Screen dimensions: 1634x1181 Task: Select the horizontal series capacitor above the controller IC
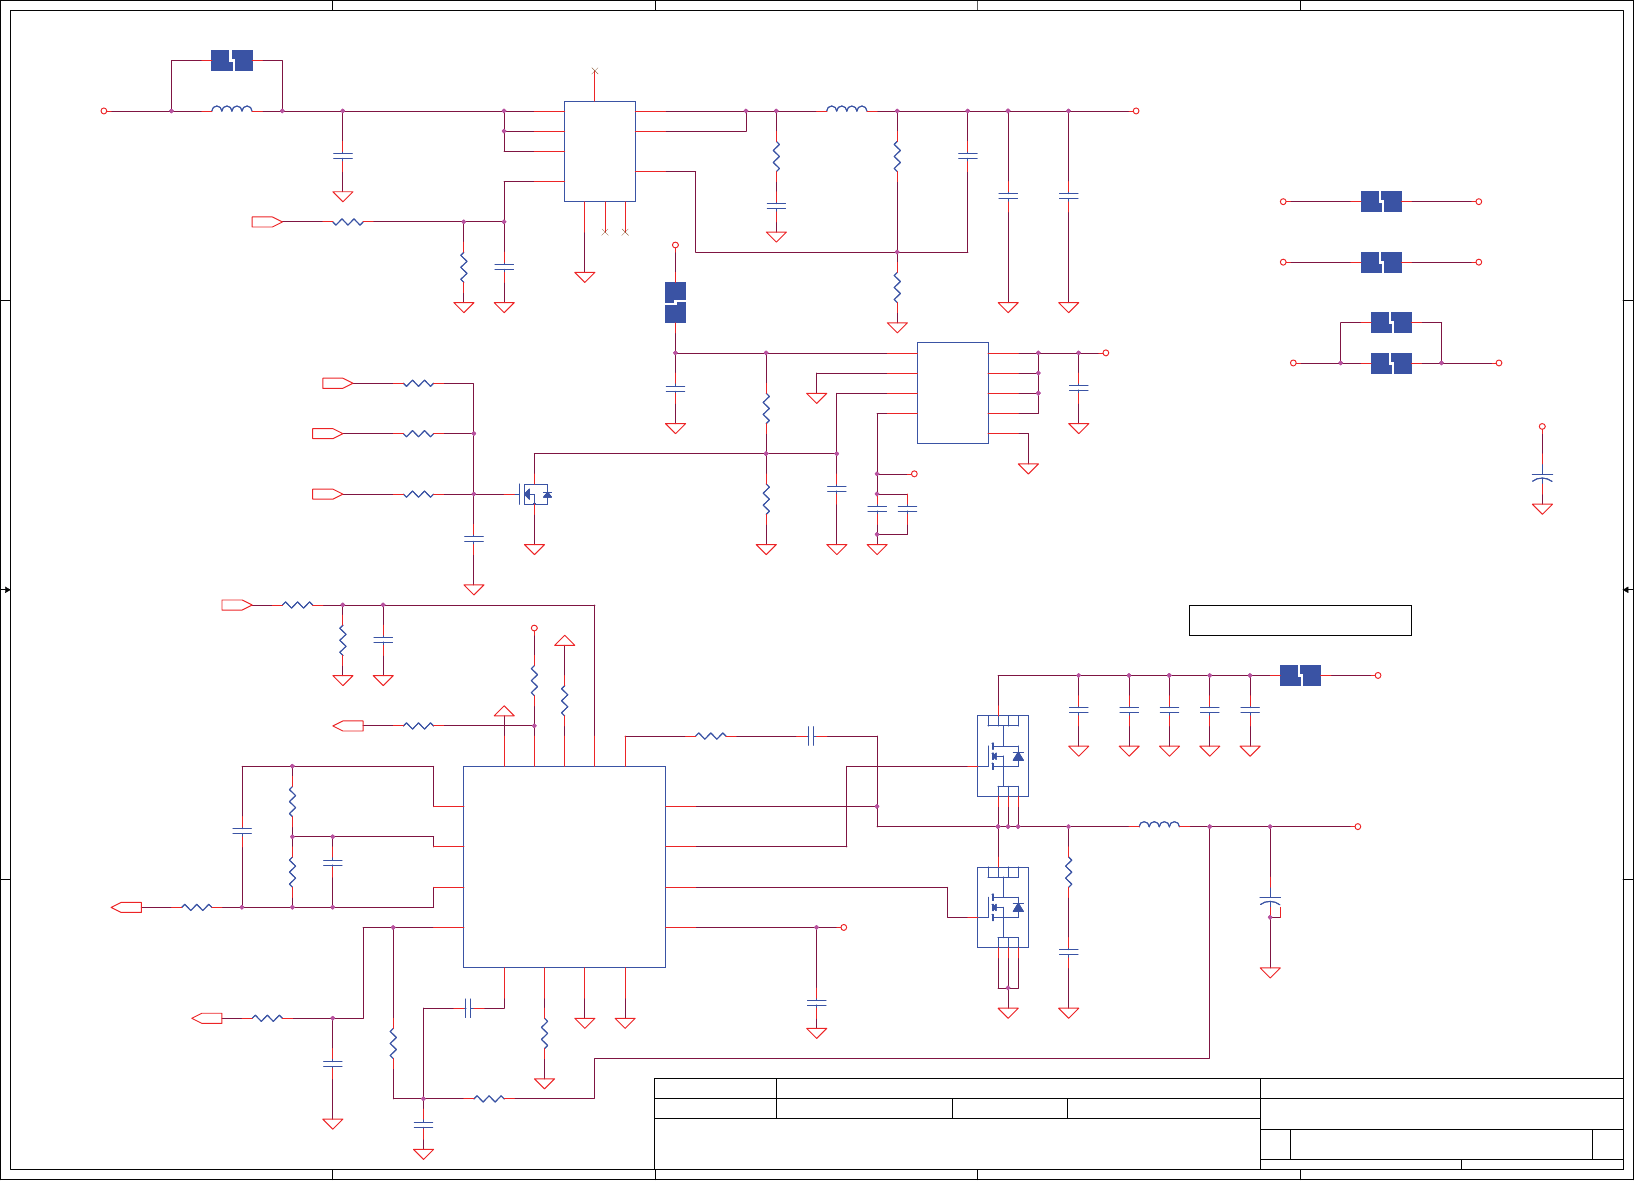tap(811, 736)
